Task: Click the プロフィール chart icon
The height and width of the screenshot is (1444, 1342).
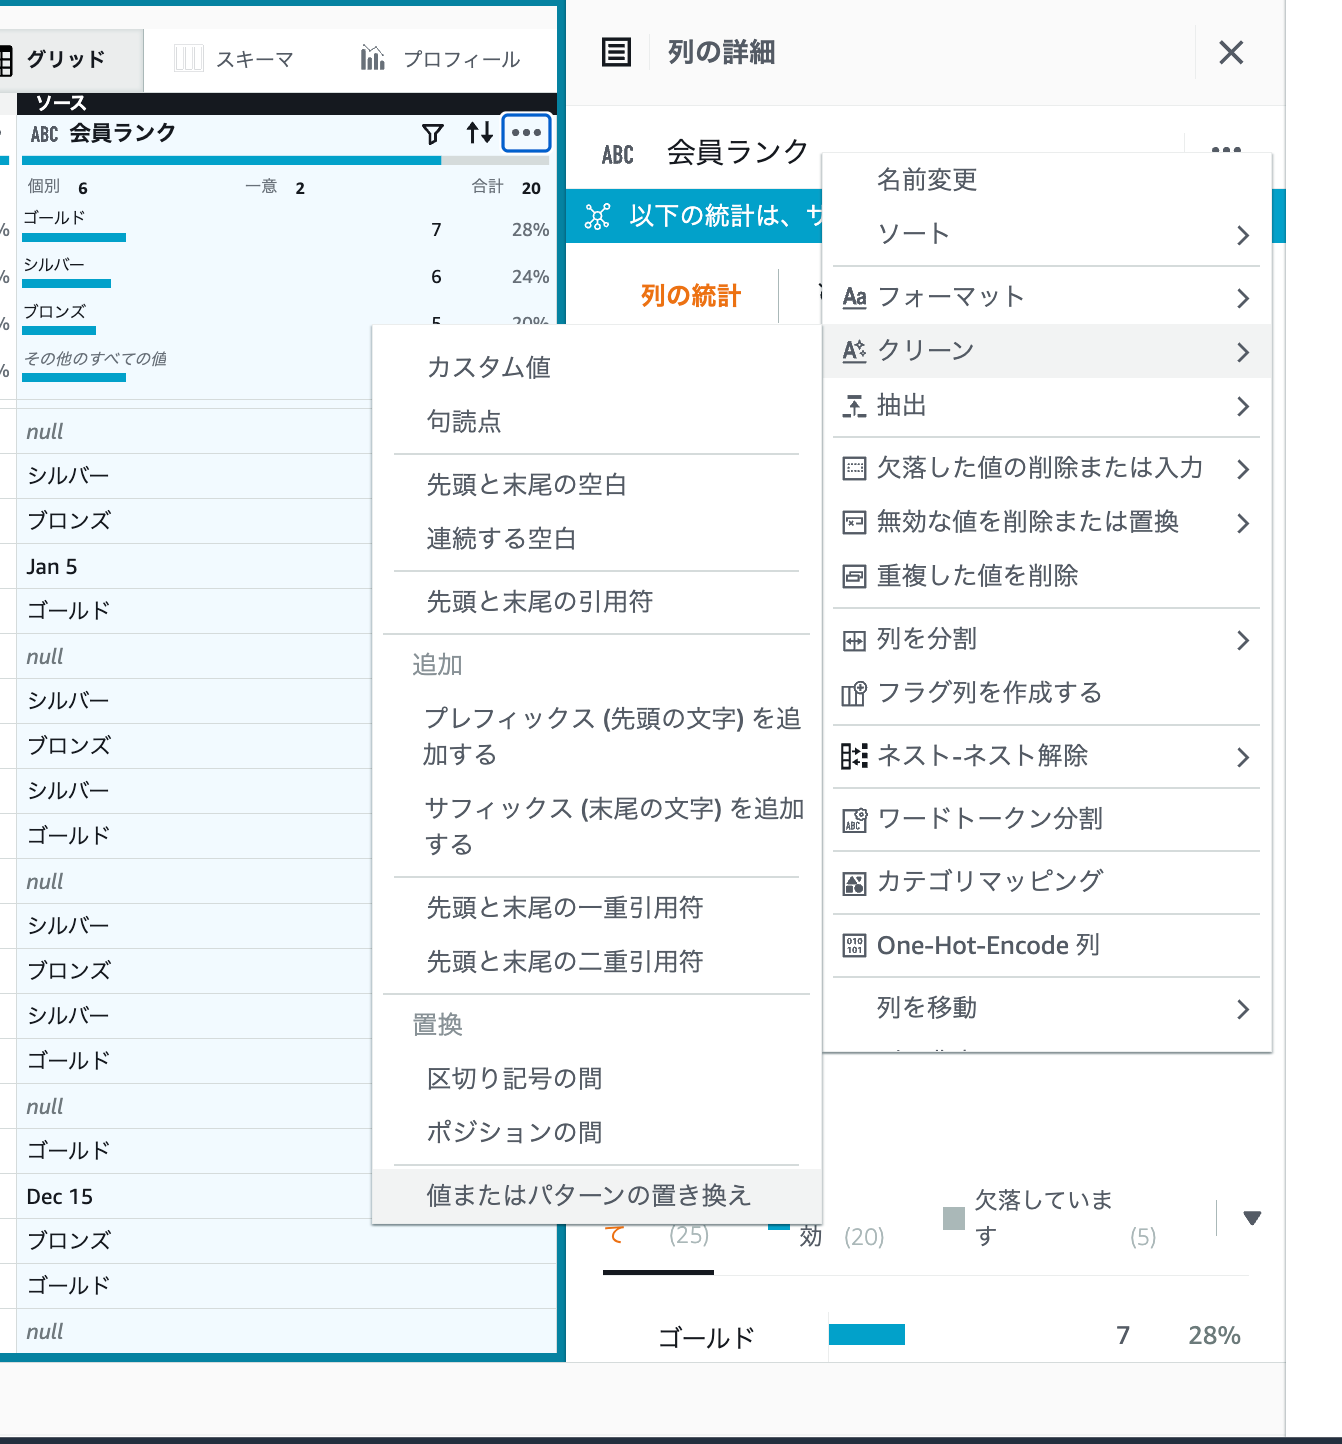Action: pos(372,58)
